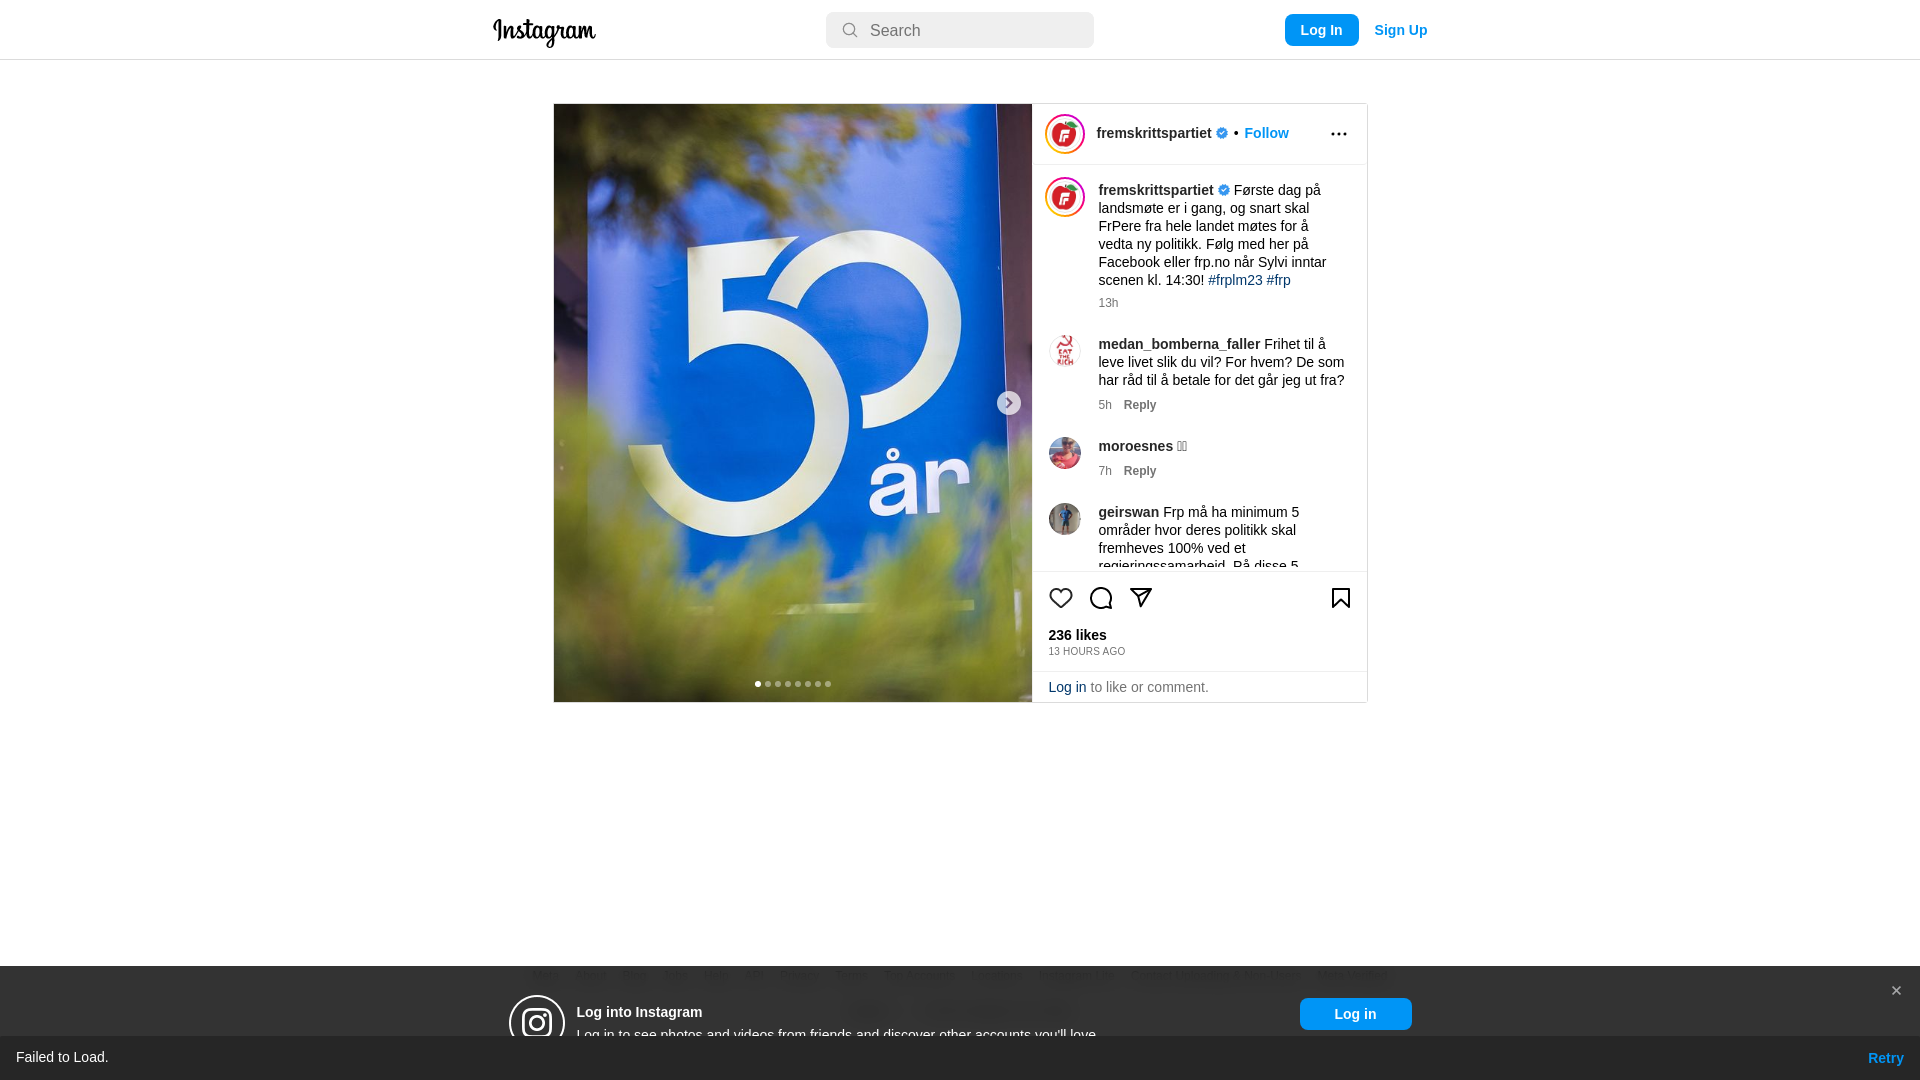Click the Log In button in the header
Screen dimensions: 1920x1080
point(1321,30)
